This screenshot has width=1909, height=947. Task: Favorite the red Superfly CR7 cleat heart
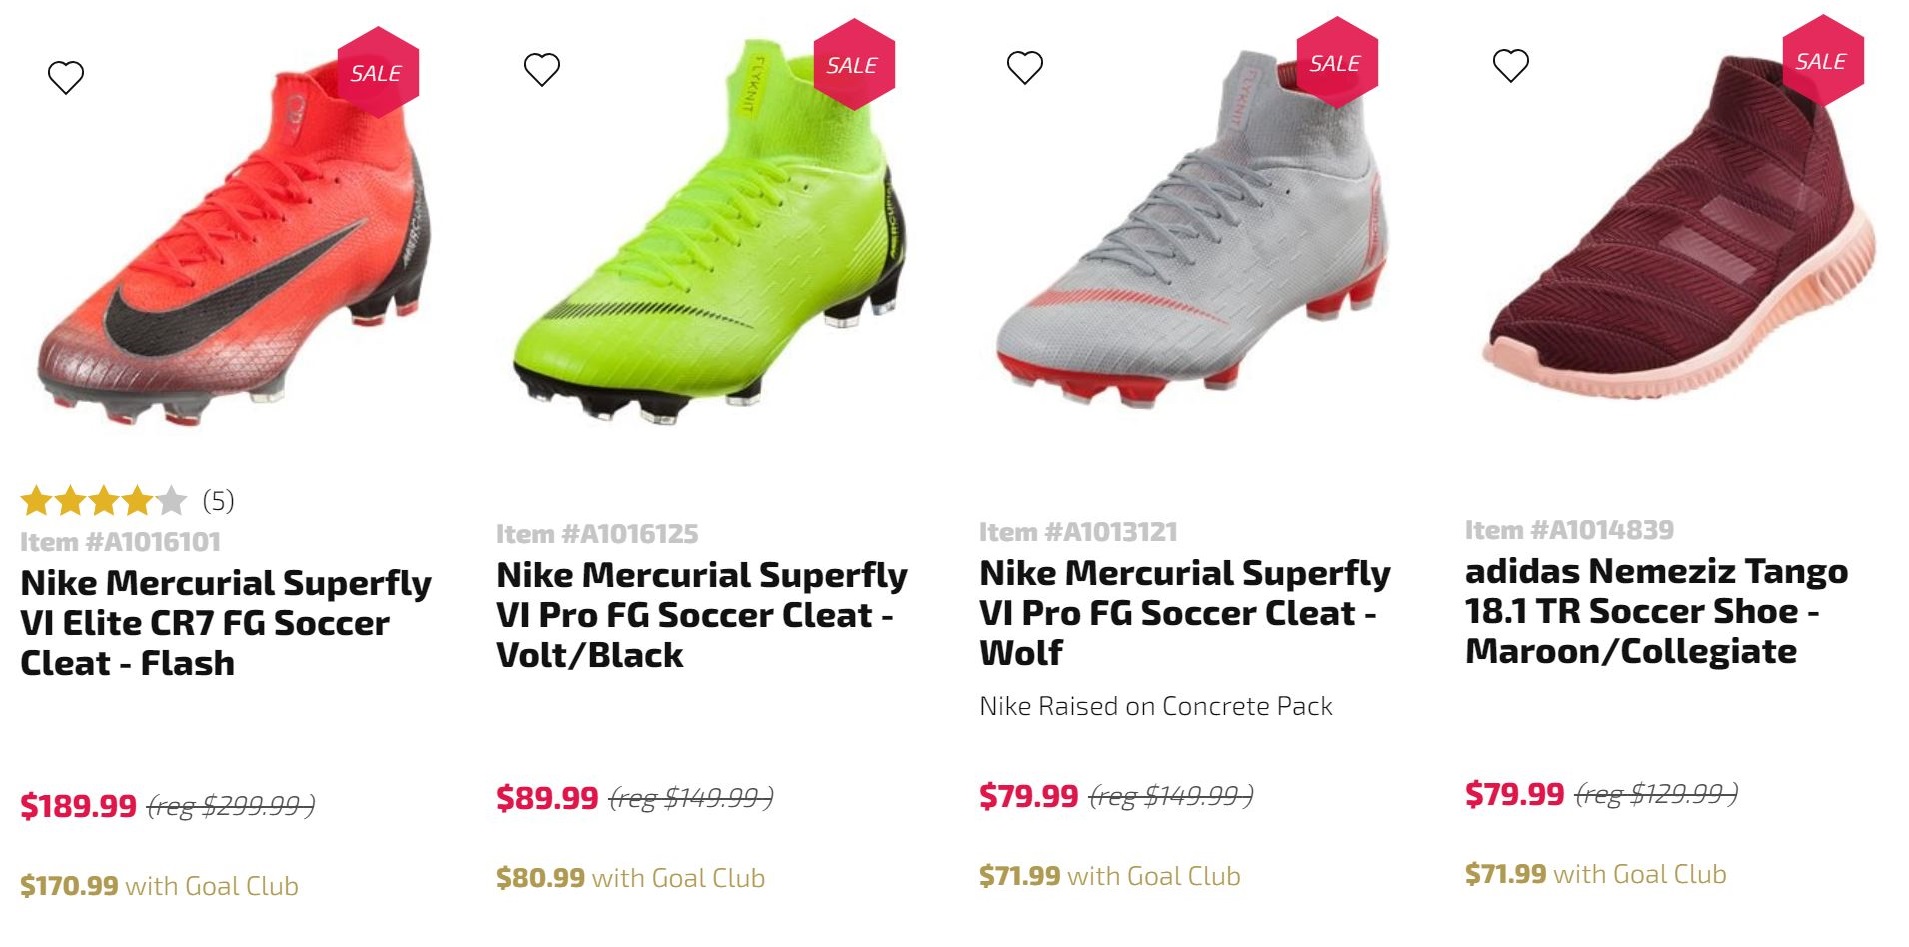click(x=66, y=77)
